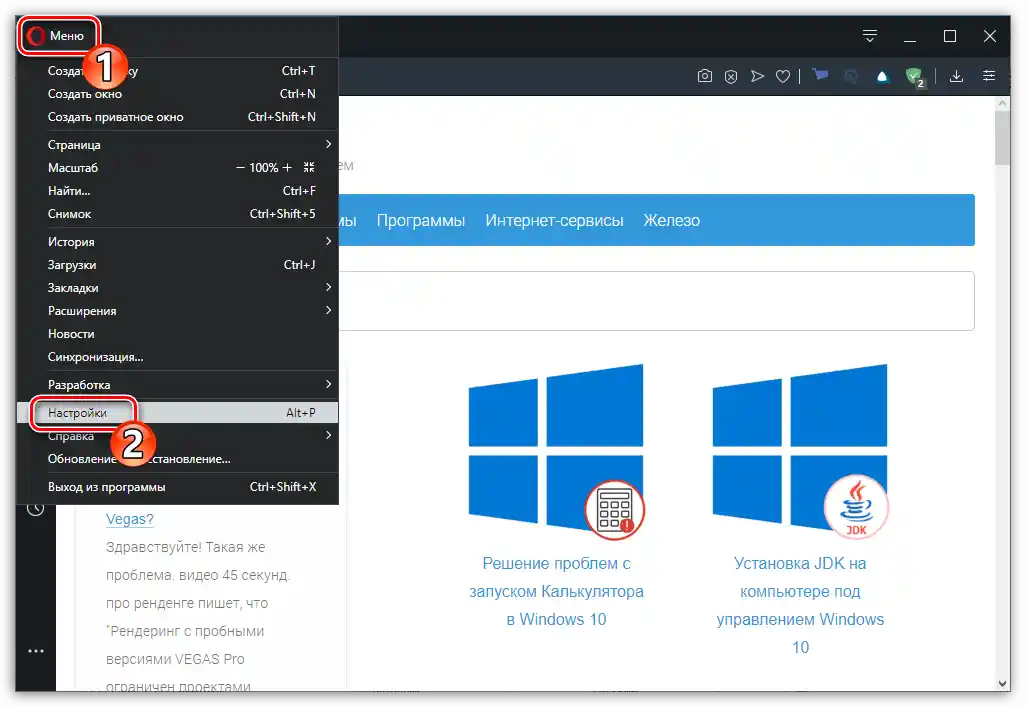Increase zoom with plus in Масштаб row
Screen dimensions: 1026x707
tap(287, 168)
